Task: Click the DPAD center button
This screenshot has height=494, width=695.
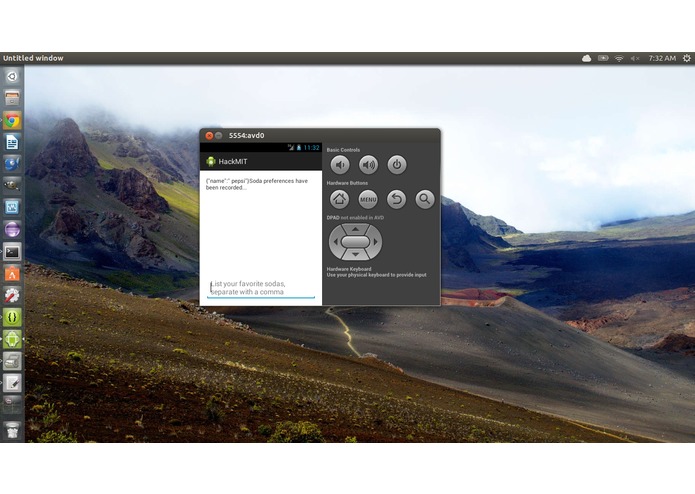Action: click(355, 242)
